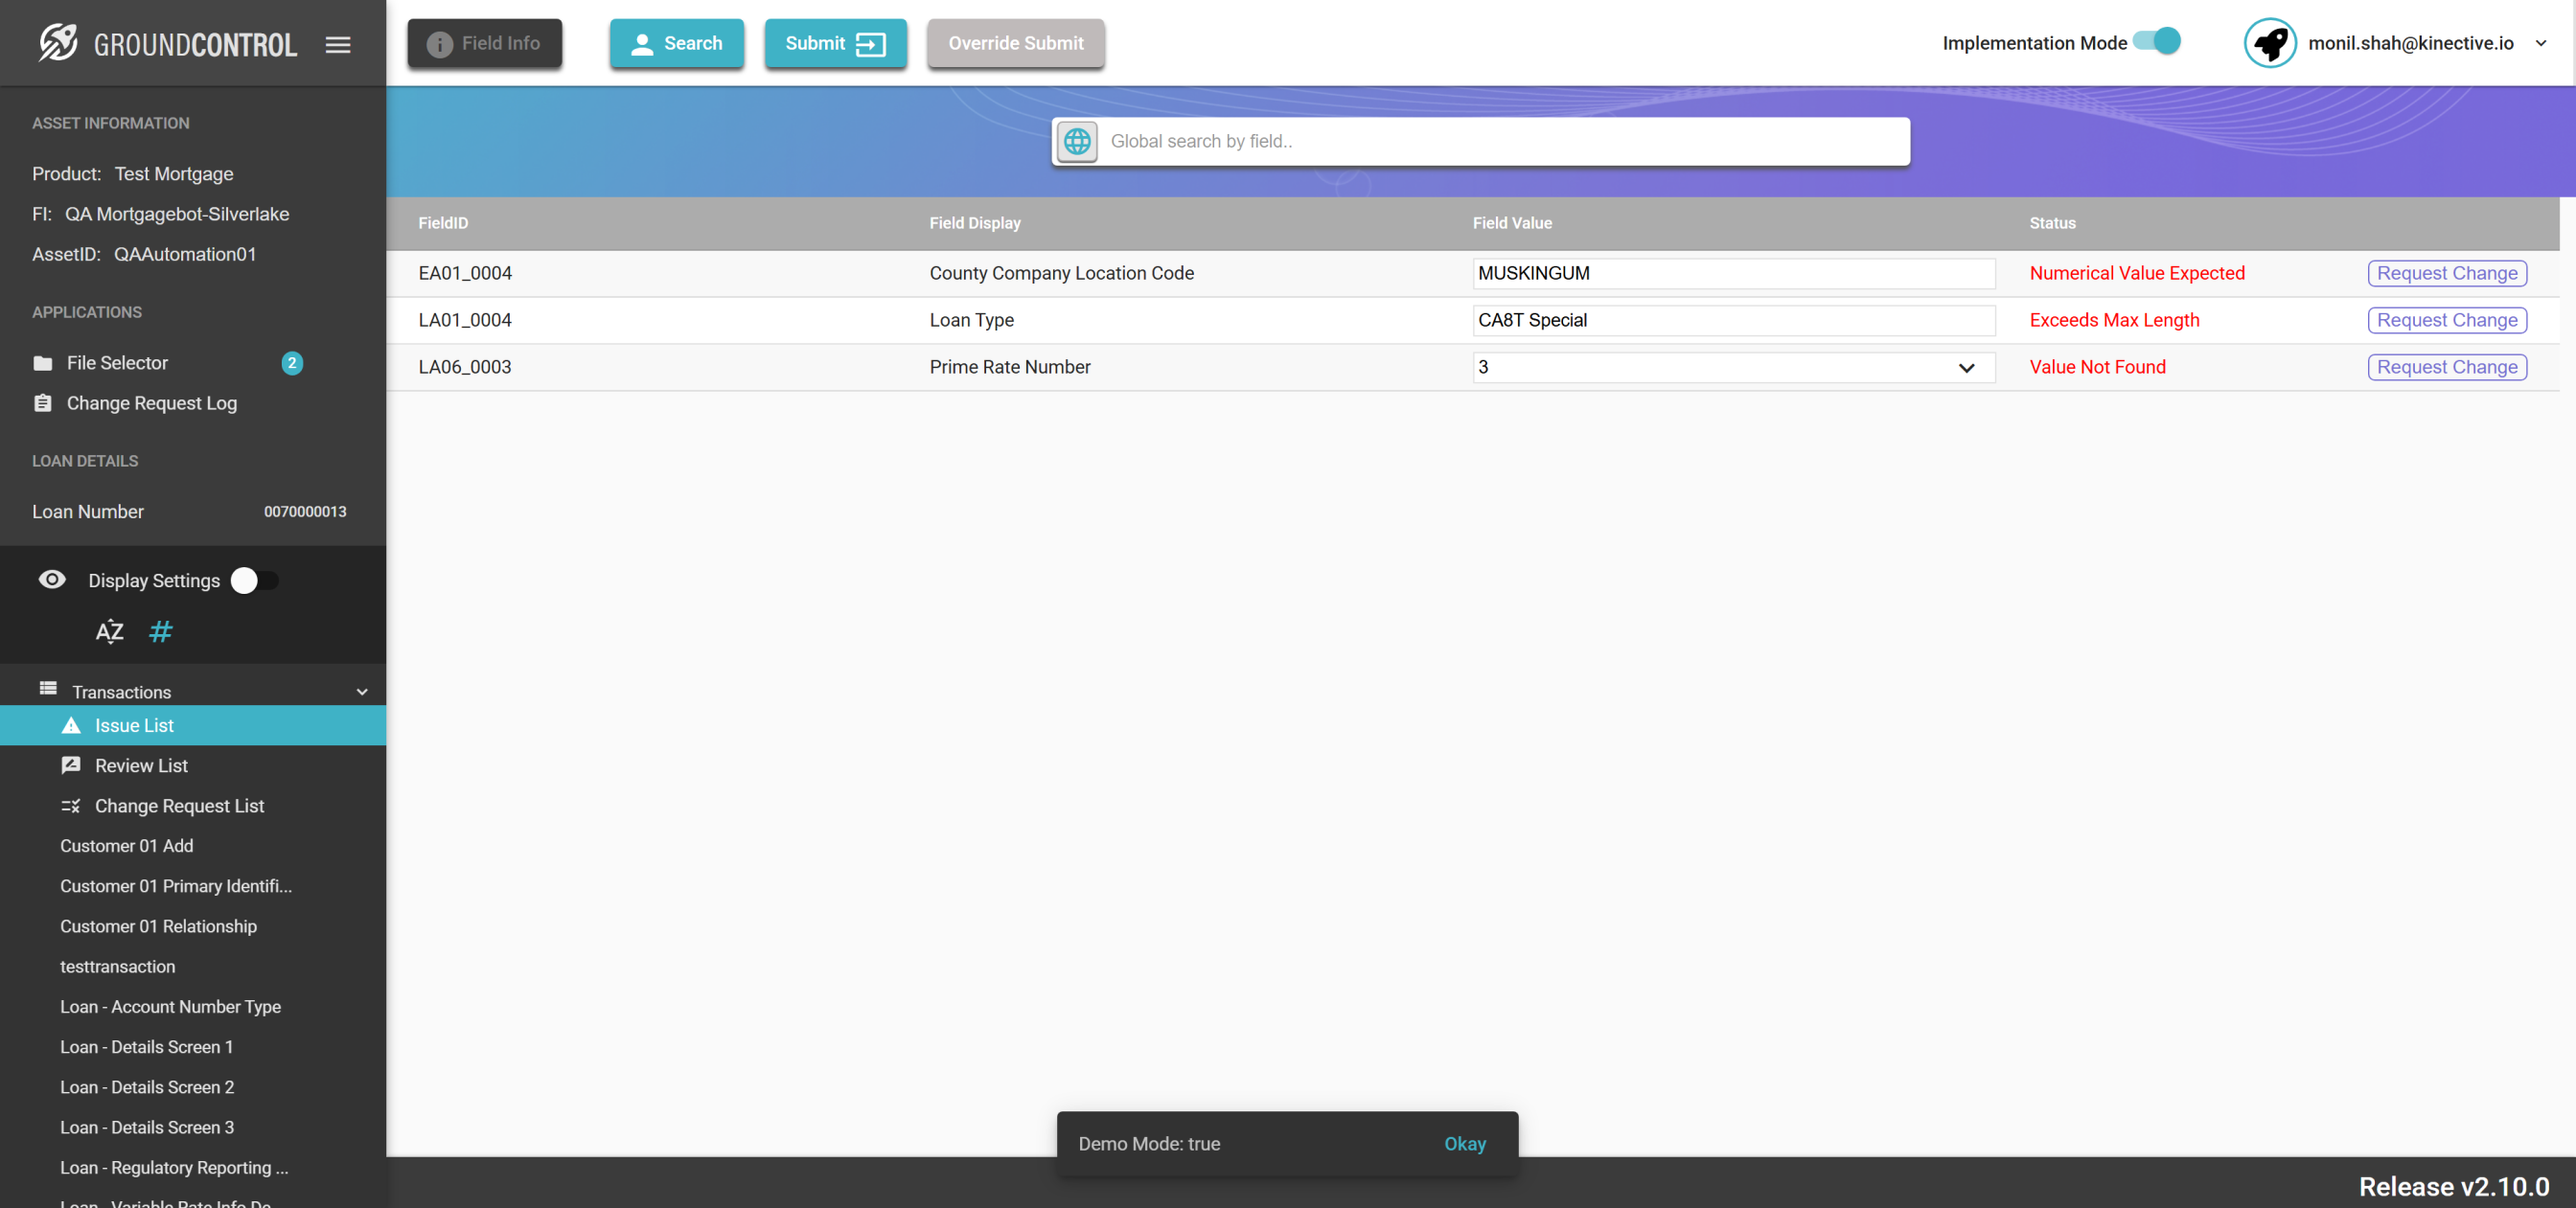Click the Submit button in toolbar

pos(835,43)
